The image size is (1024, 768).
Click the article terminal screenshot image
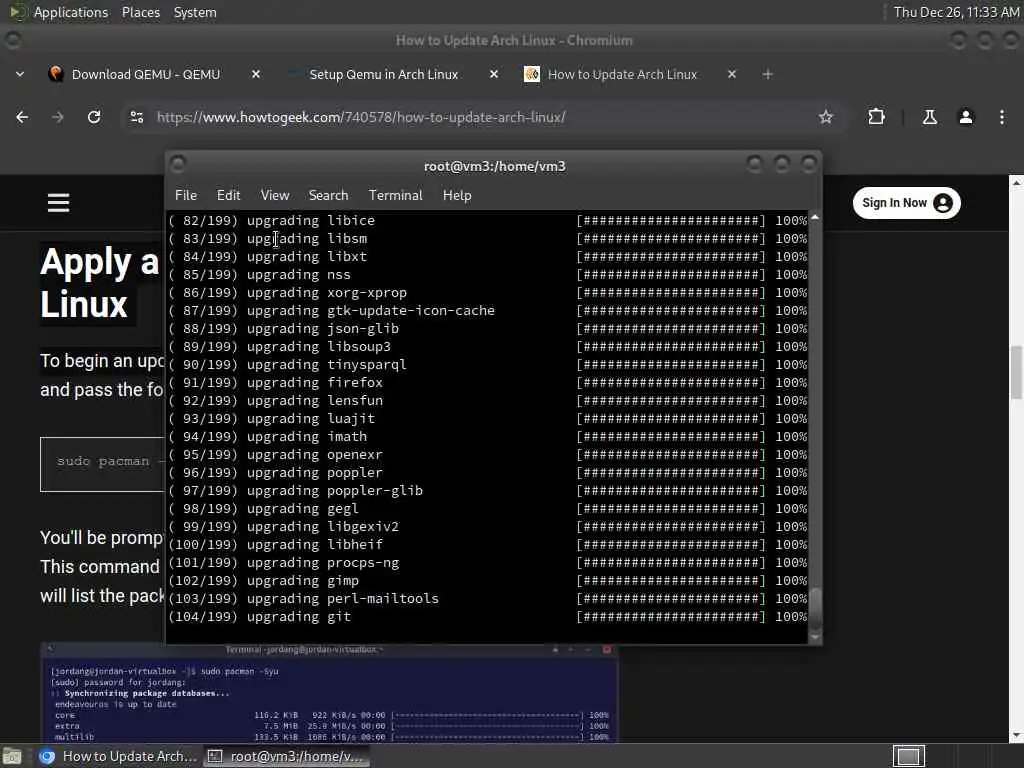[329, 693]
